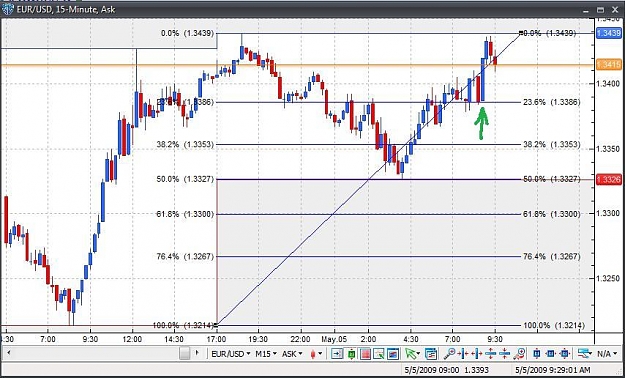Maximize the EUR/USD chart window

(x=601, y=9)
